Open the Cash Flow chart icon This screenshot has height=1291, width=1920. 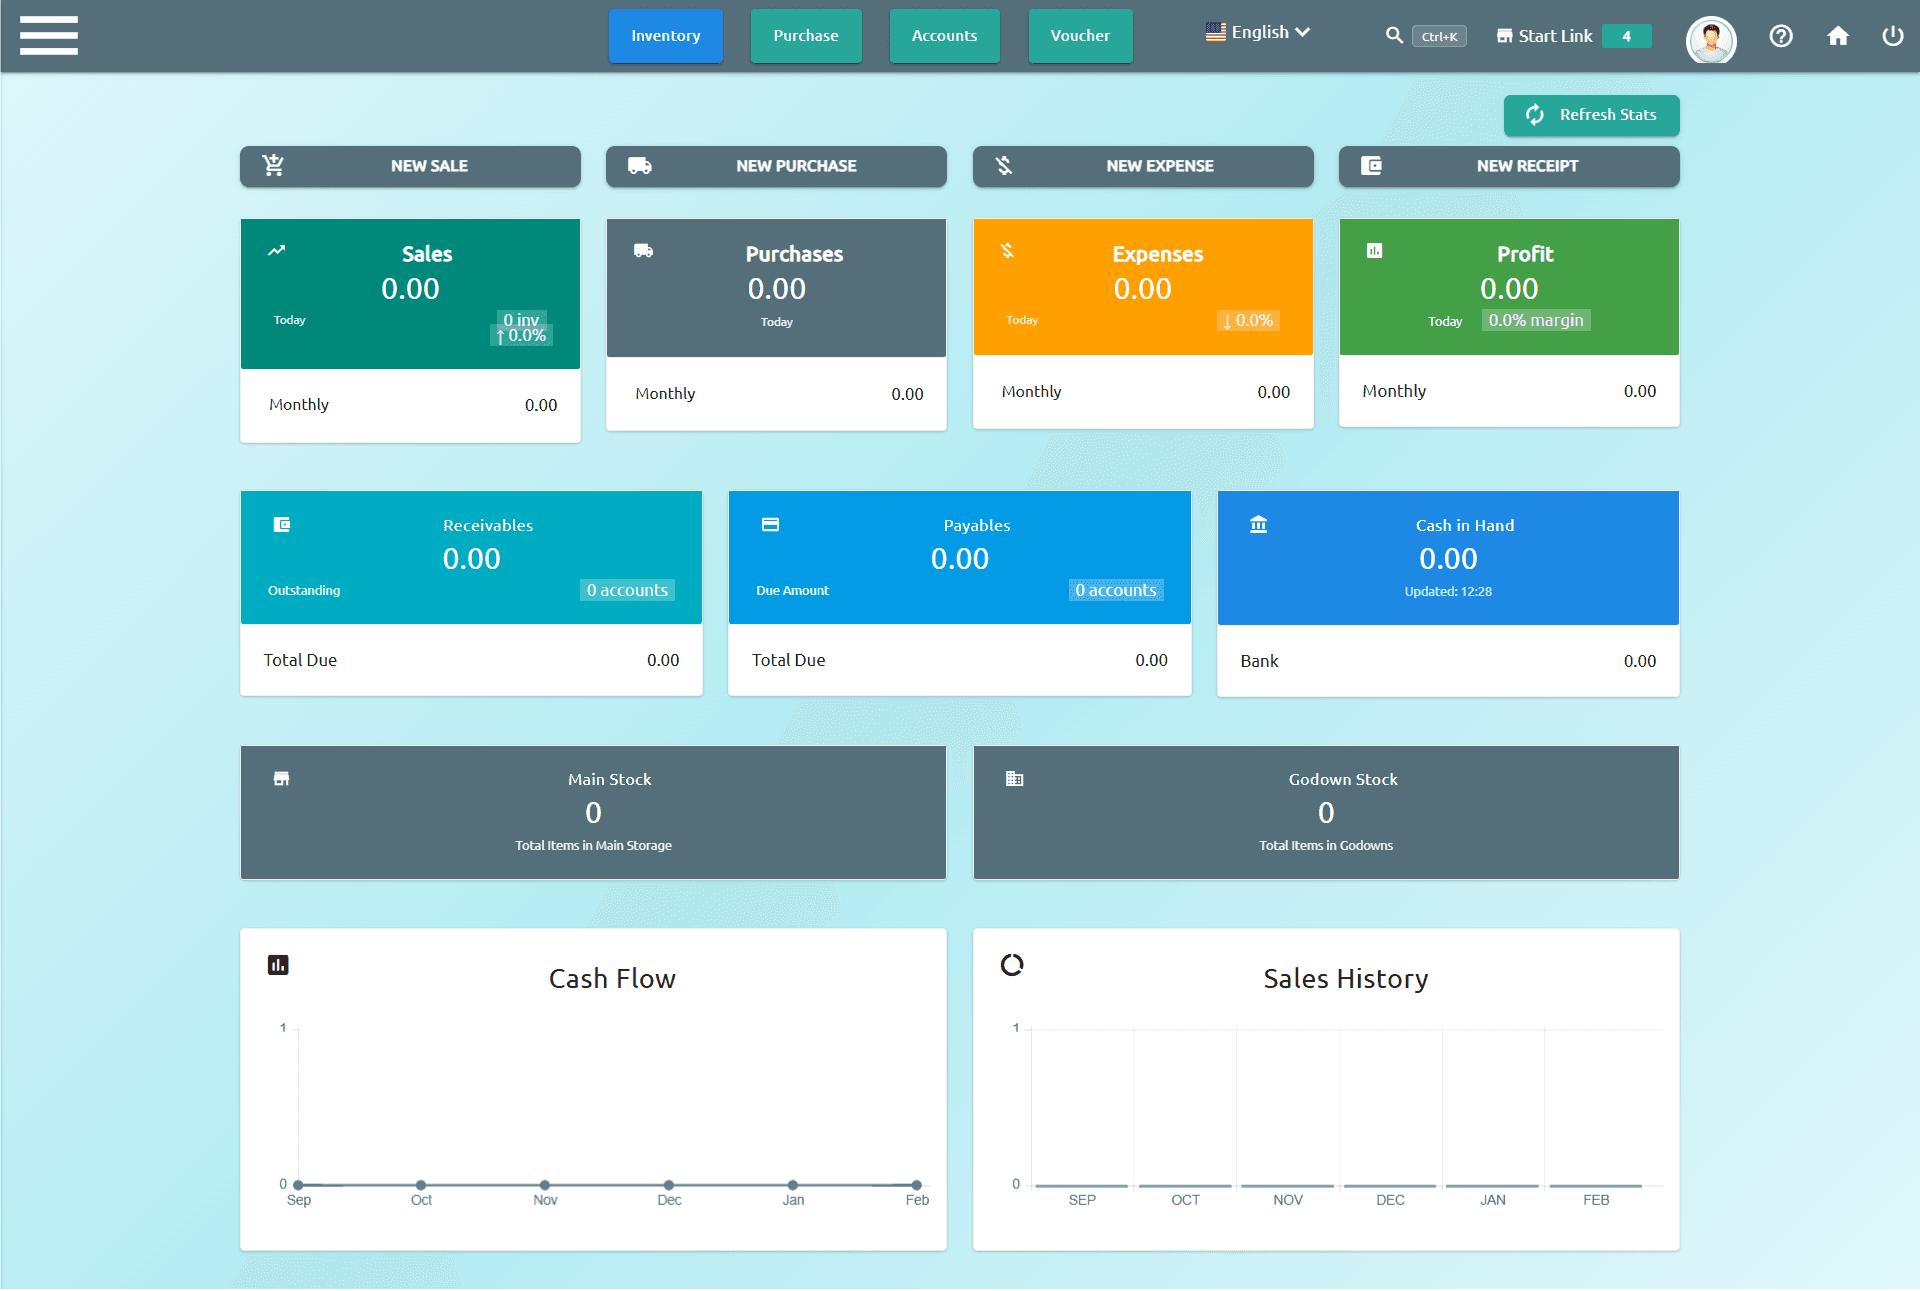tap(278, 964)
